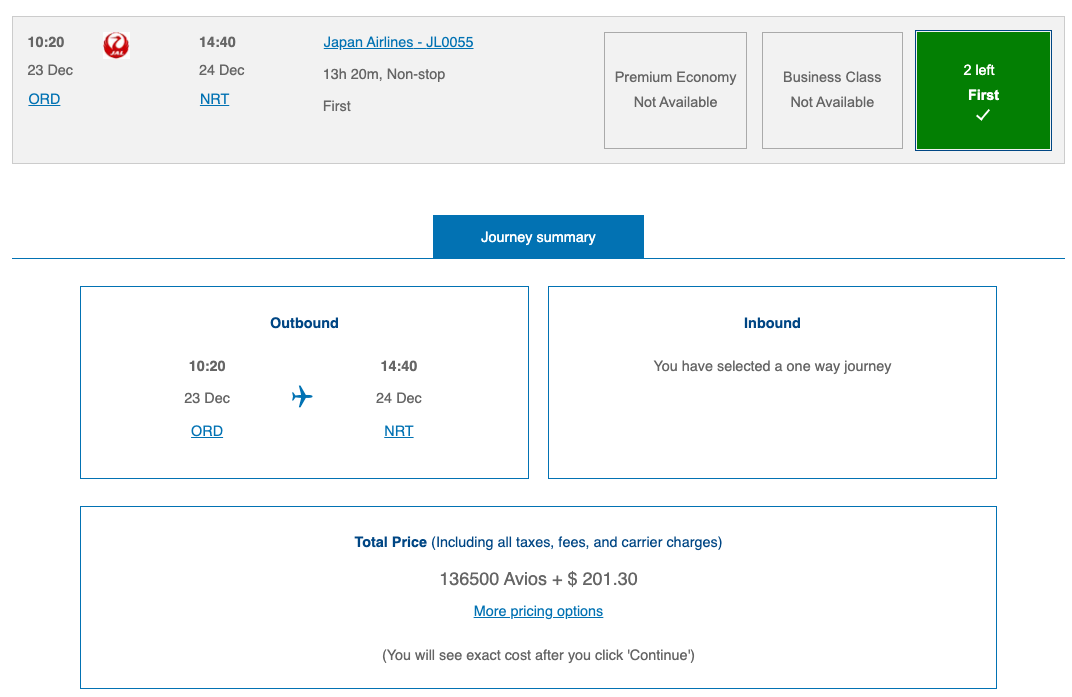Click the Premium Economy fare box
Image resolution: width=1072 pixels, height=697 pixels.
tap(675, 90)
